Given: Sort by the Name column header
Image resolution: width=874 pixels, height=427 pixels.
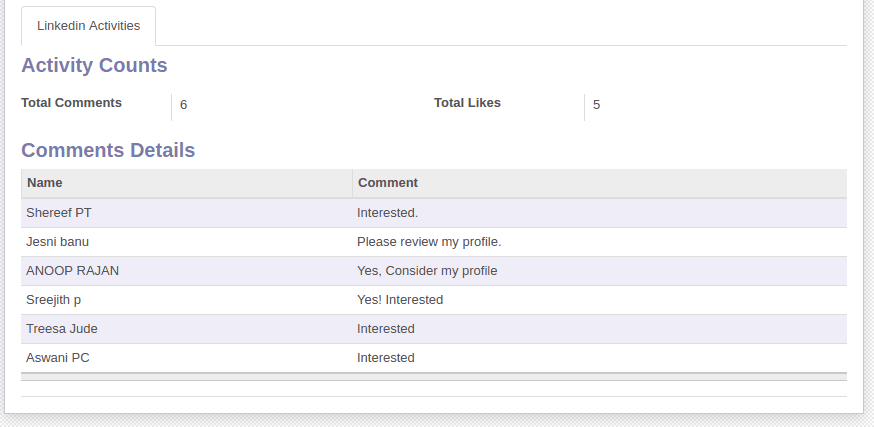Looking at the screenshot, I should [x=45, y=183].
